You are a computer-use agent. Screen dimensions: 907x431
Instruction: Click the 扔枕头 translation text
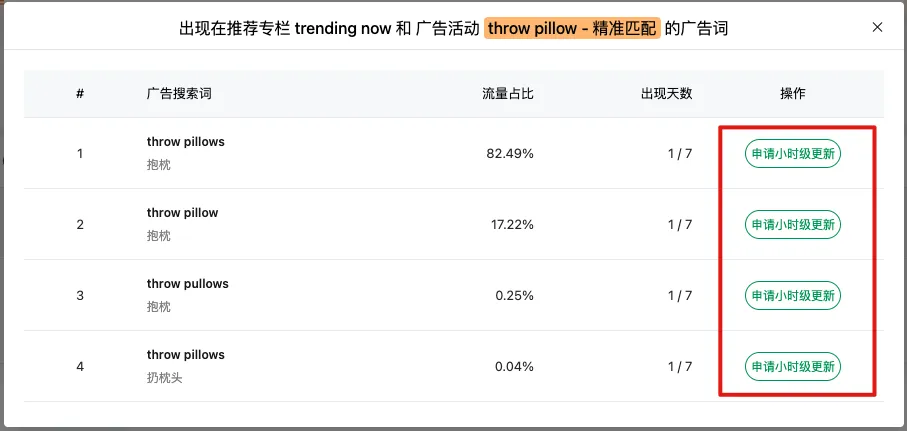tap(164, 378)
